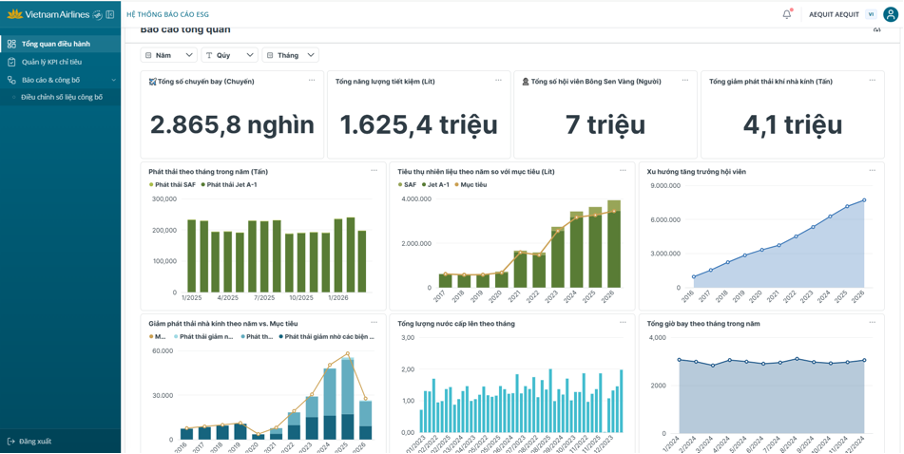Open the Tháng filter dropdown
This screenshot has width=904, height=454.
click(x=290, y=55)
